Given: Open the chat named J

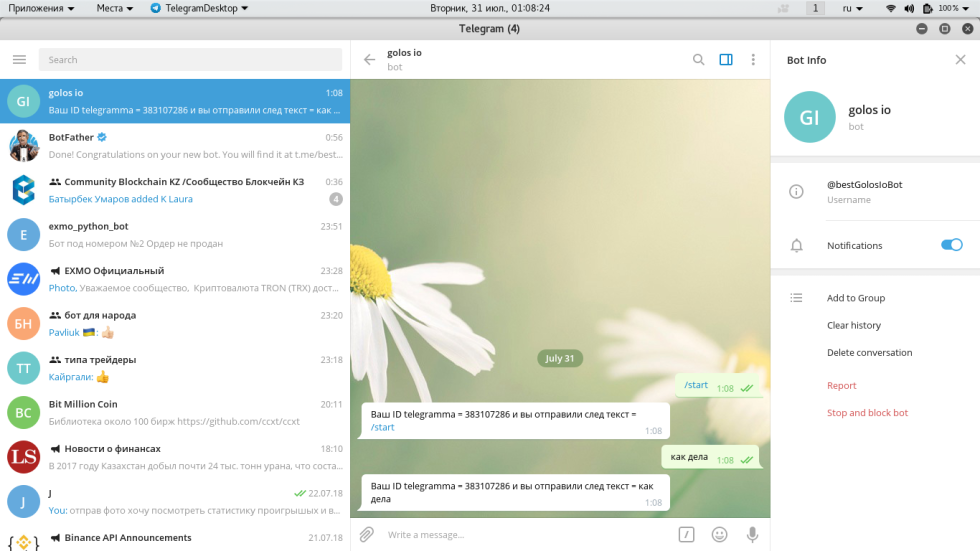Looking at the screenshot, I should [x=175, y=502].
